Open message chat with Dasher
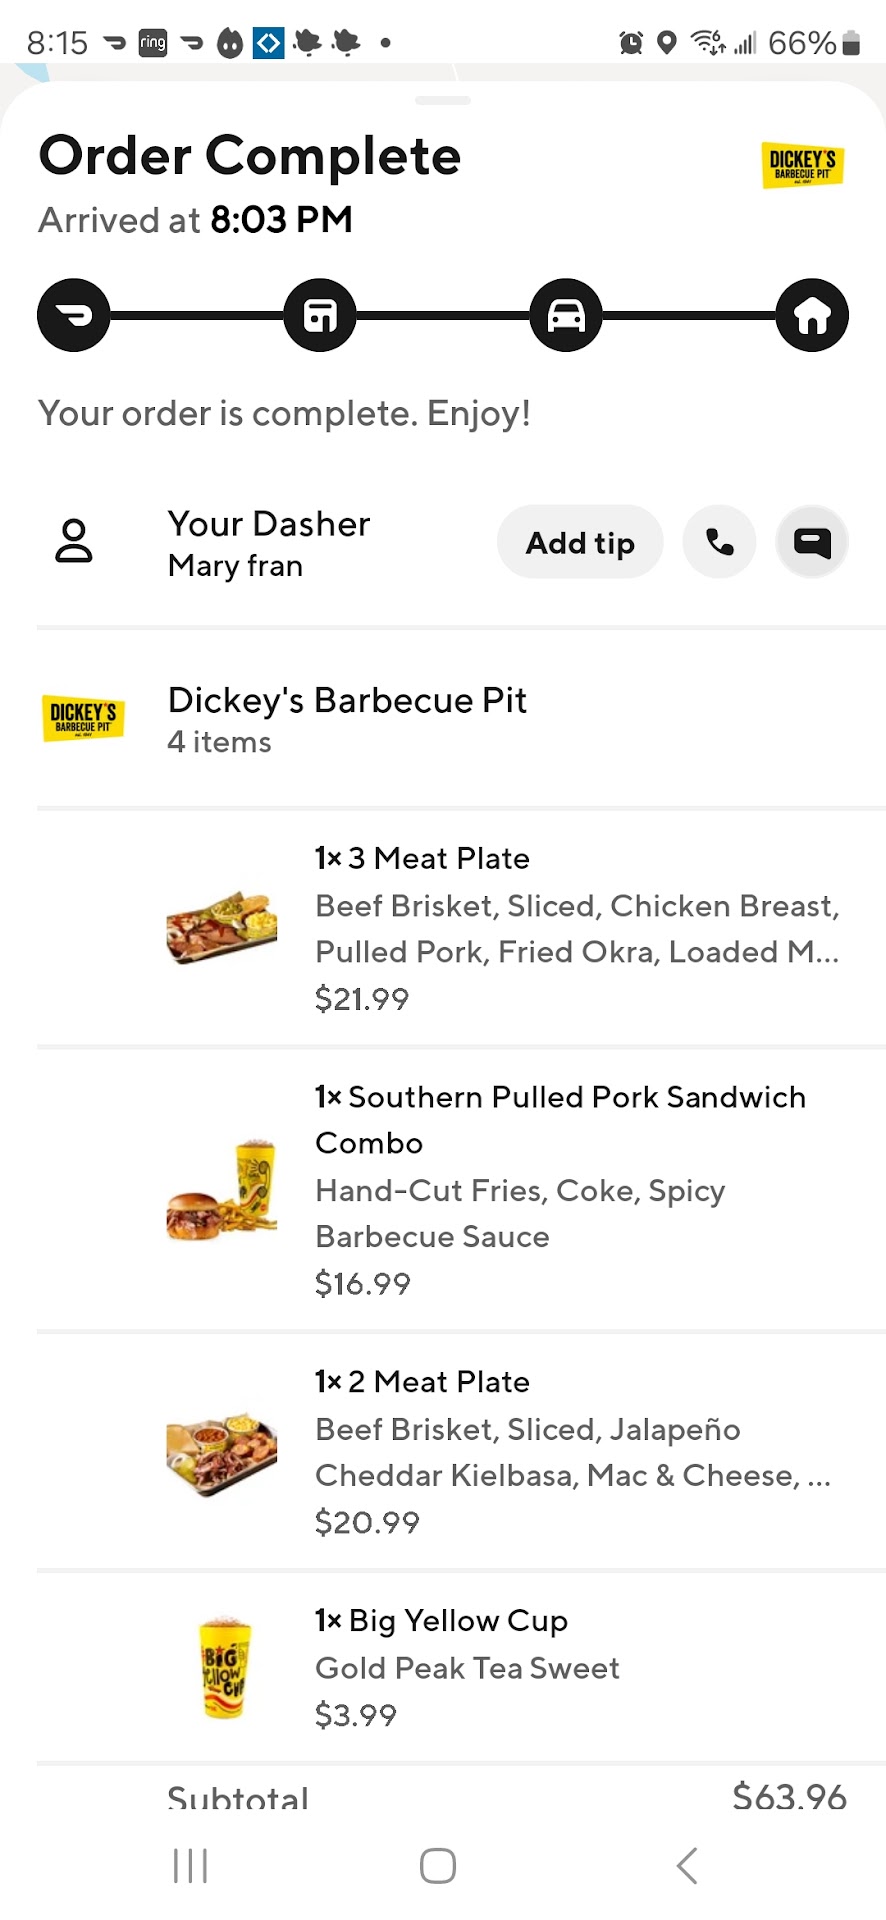886x1920 pixels. click(x=812, y=542)
